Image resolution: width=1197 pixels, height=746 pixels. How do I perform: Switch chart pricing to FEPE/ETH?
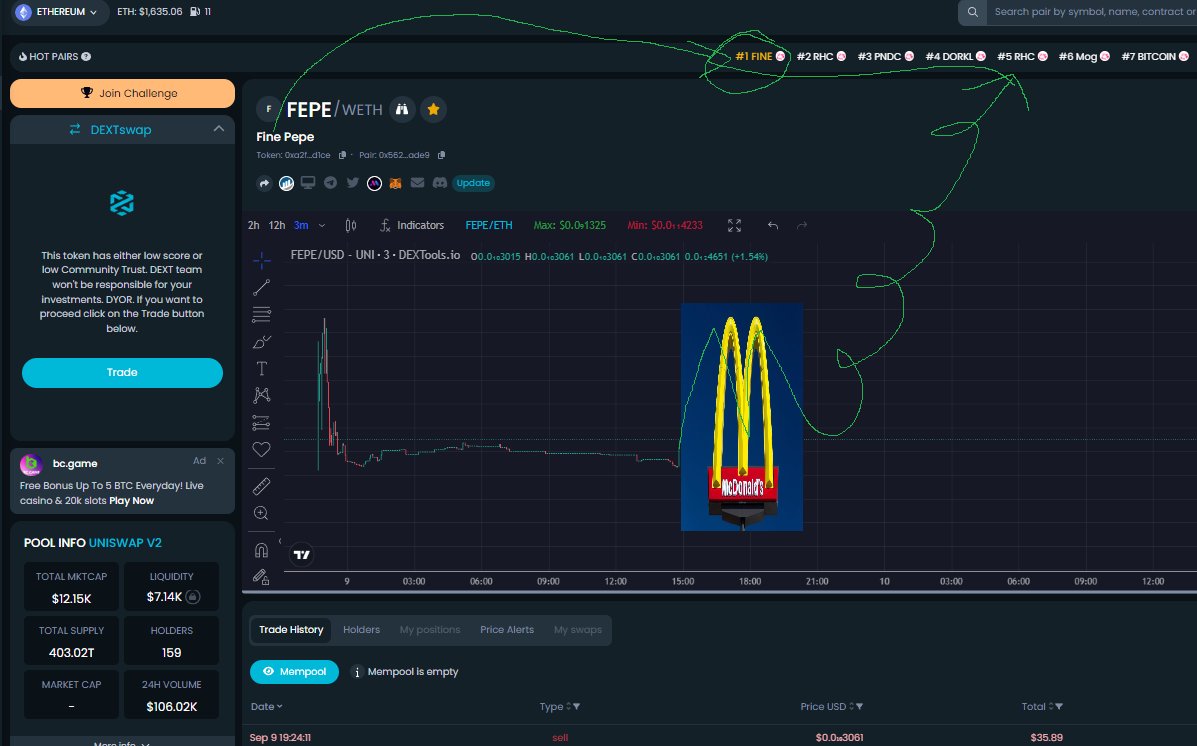click(x=489, y=225)
